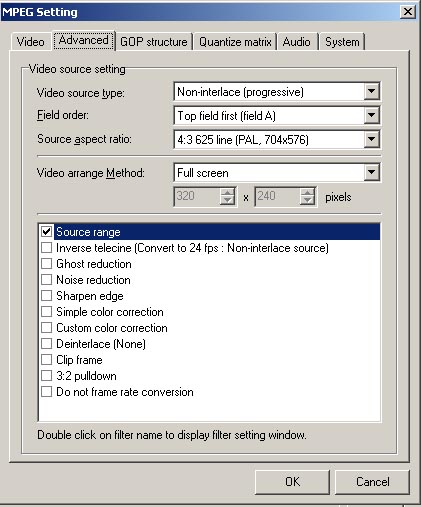Tick the Ghost reduction checkbox
Screen dimensions: 421x507
46,264
